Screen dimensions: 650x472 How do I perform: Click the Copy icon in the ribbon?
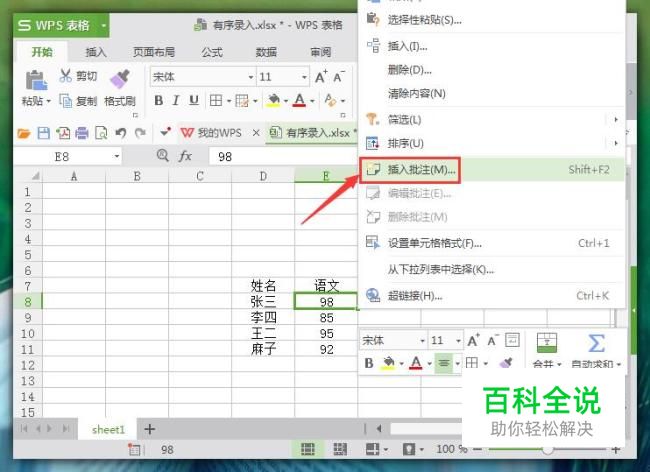(65, 101)
